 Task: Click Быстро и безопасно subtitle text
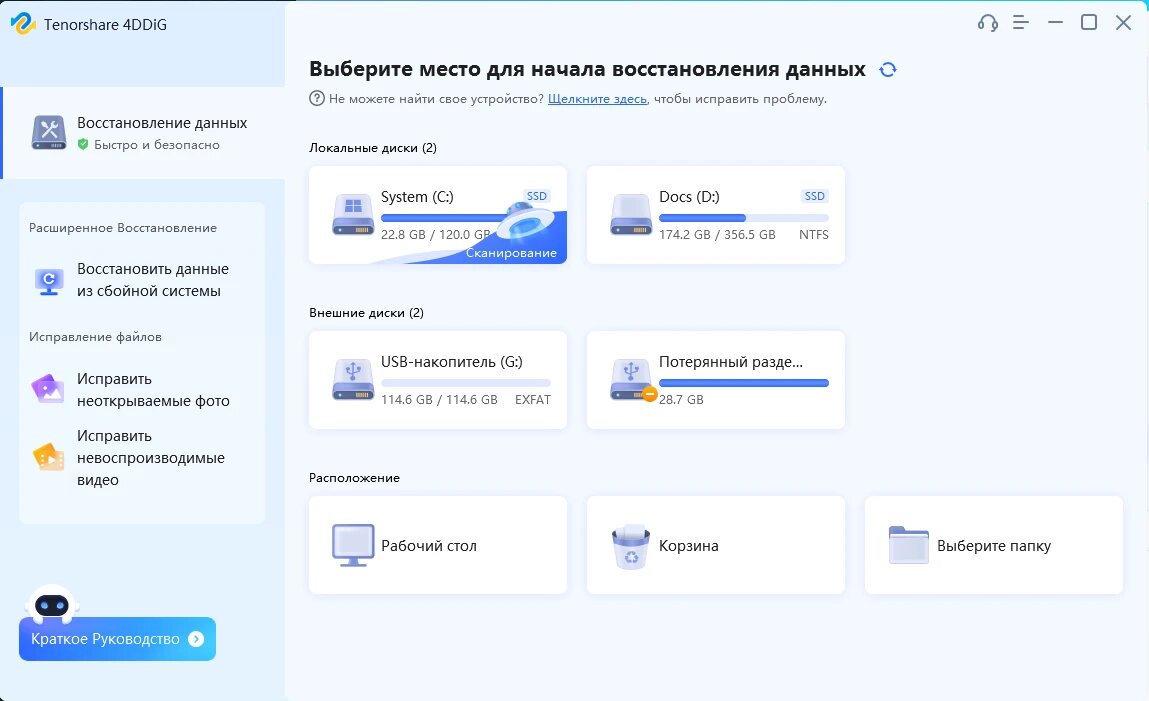tap(157, 145)
